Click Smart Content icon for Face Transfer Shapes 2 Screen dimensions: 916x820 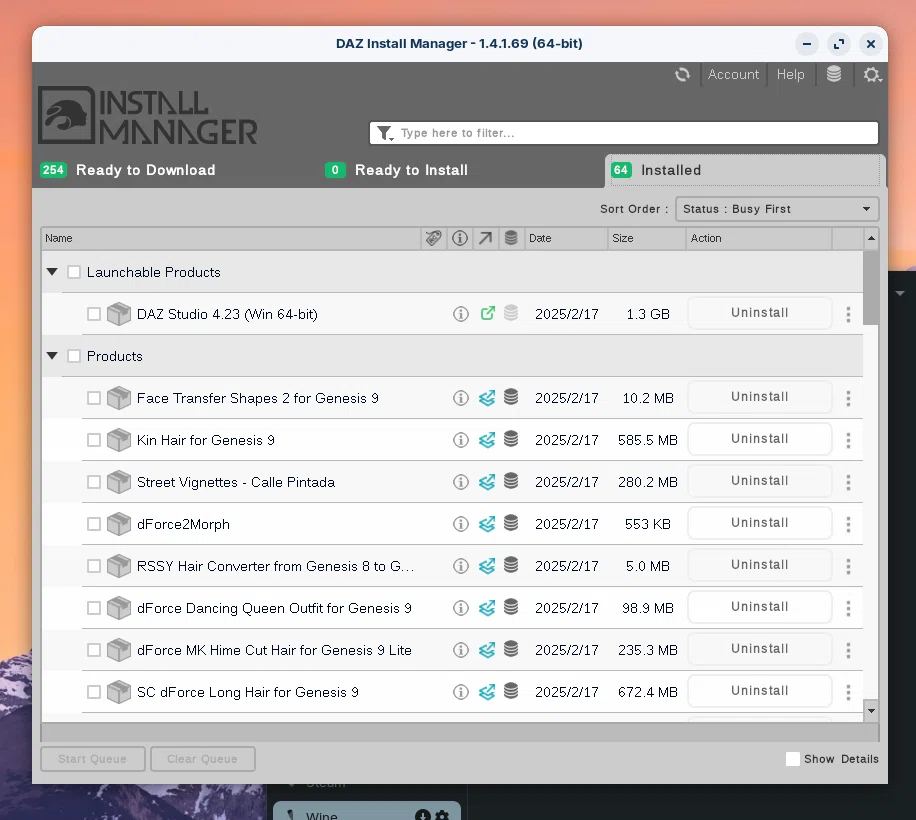(x=487, y=398)
